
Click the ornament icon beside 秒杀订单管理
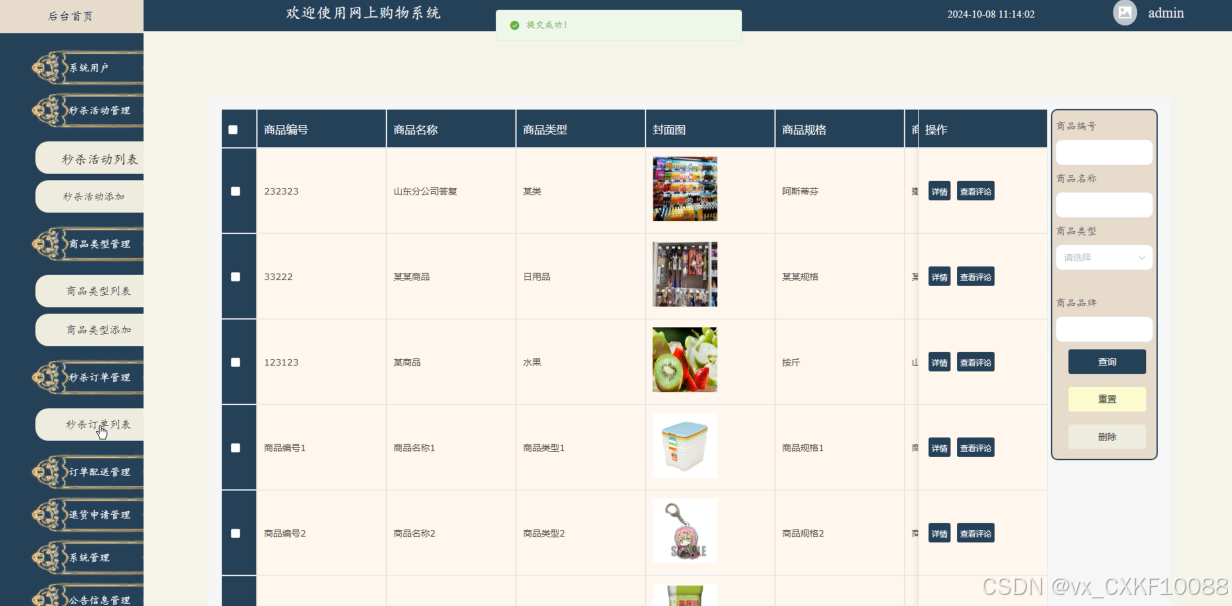(x=50, y=377)
